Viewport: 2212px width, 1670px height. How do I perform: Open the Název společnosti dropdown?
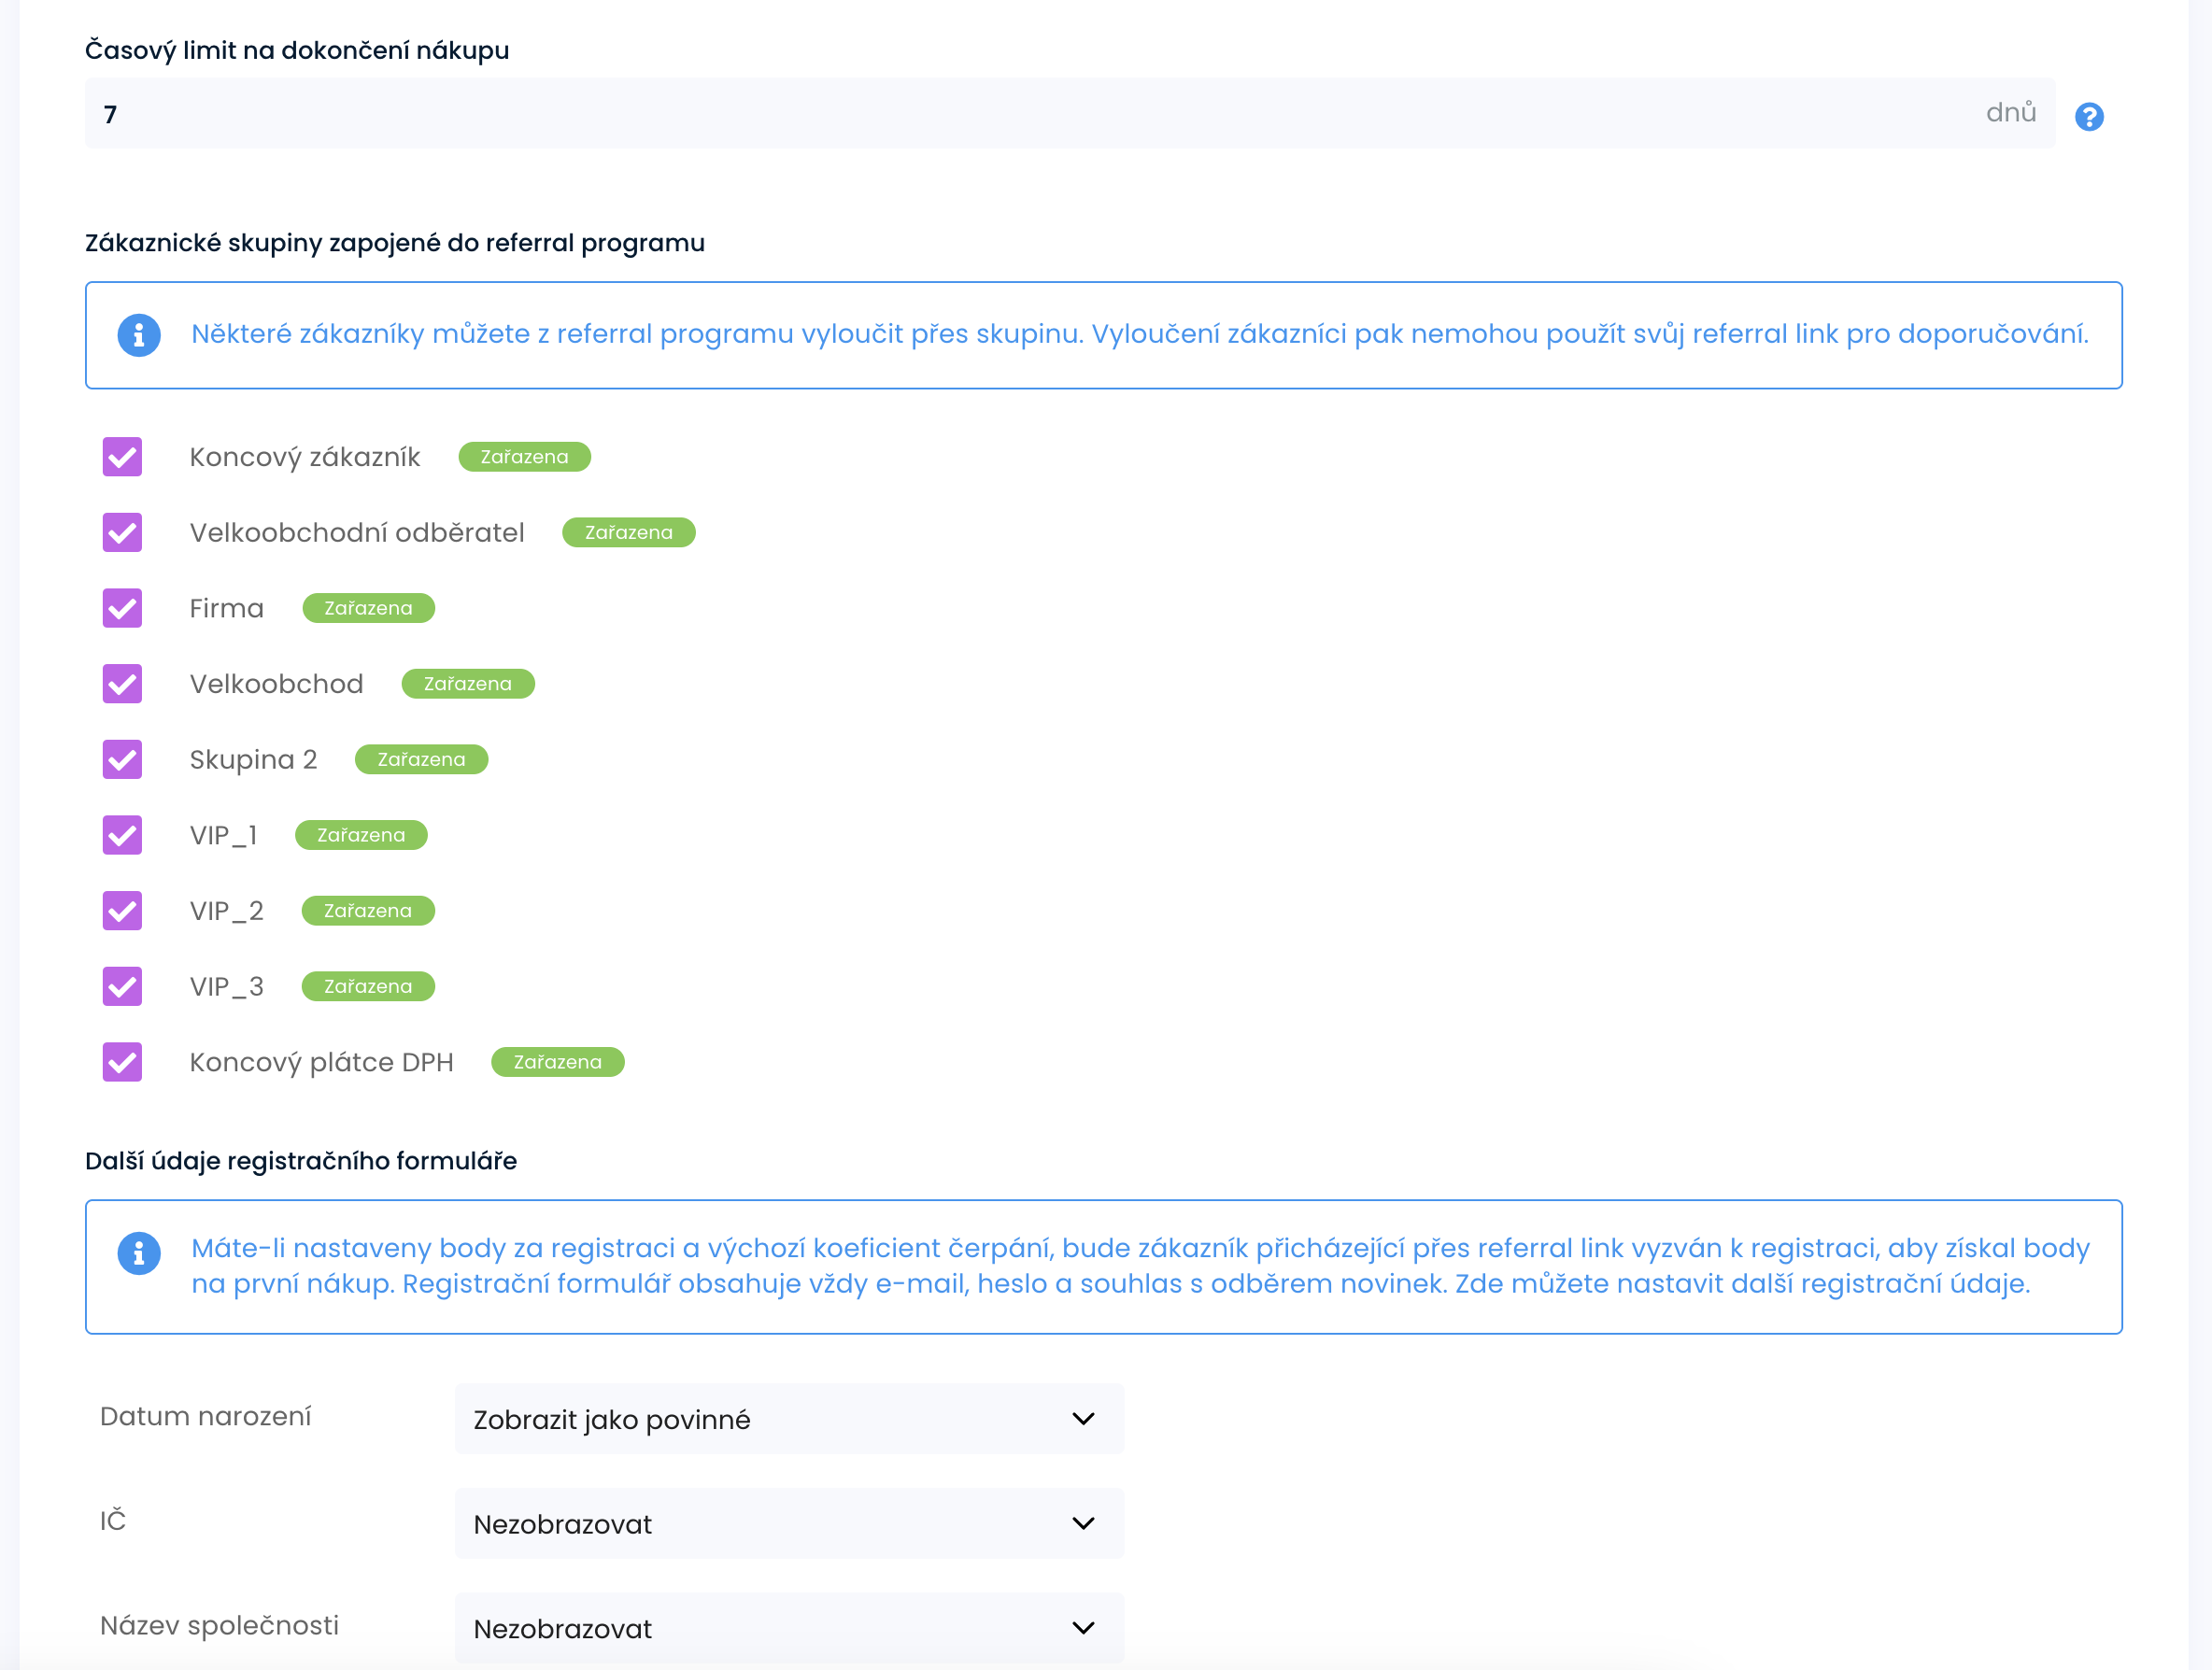tap(788, 1628)
